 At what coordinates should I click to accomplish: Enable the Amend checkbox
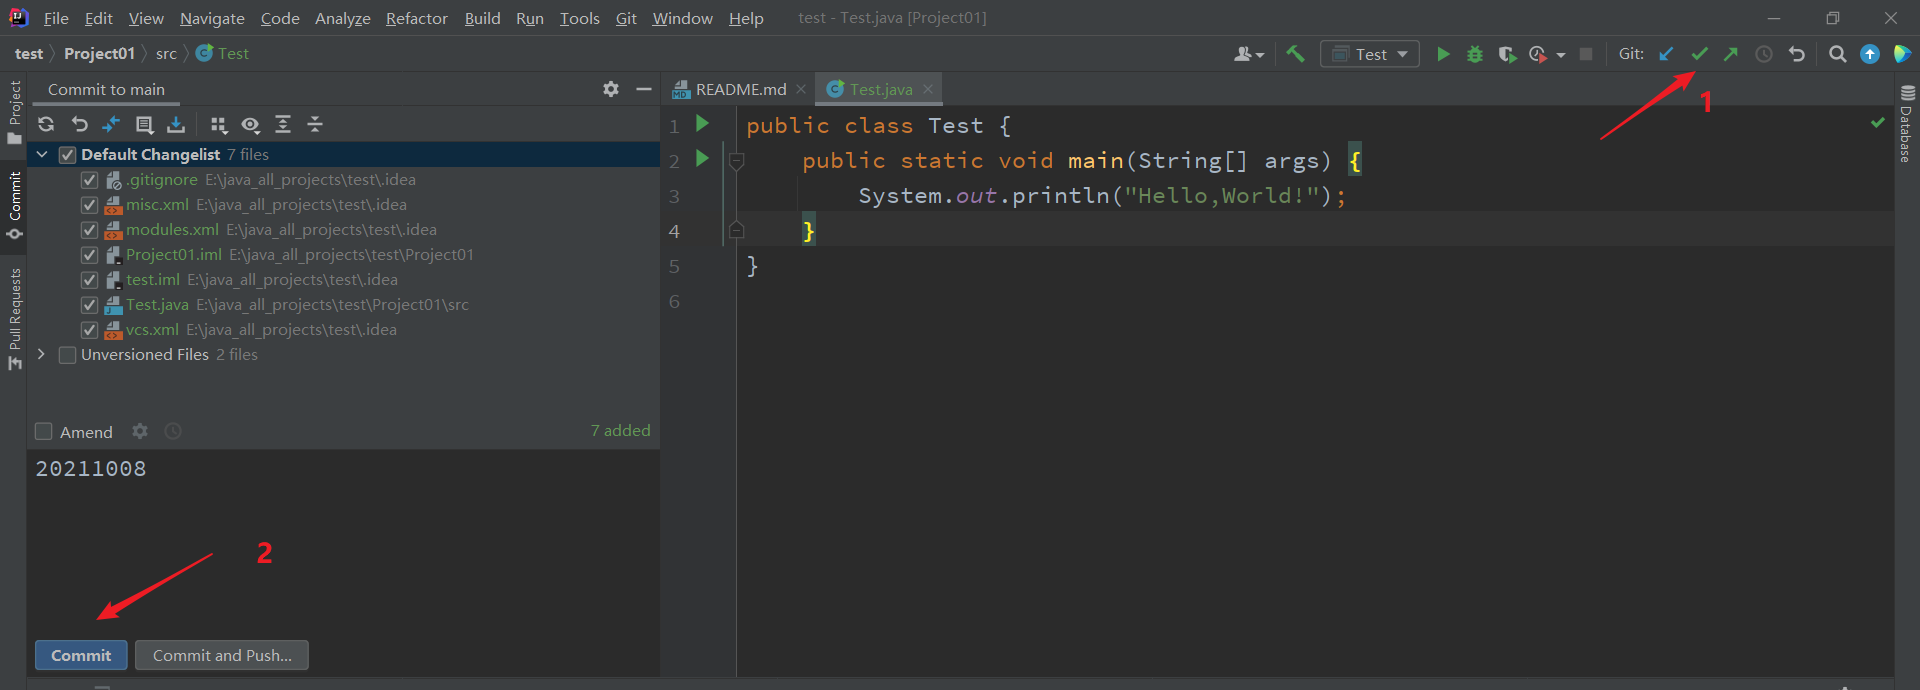[44, 432]
